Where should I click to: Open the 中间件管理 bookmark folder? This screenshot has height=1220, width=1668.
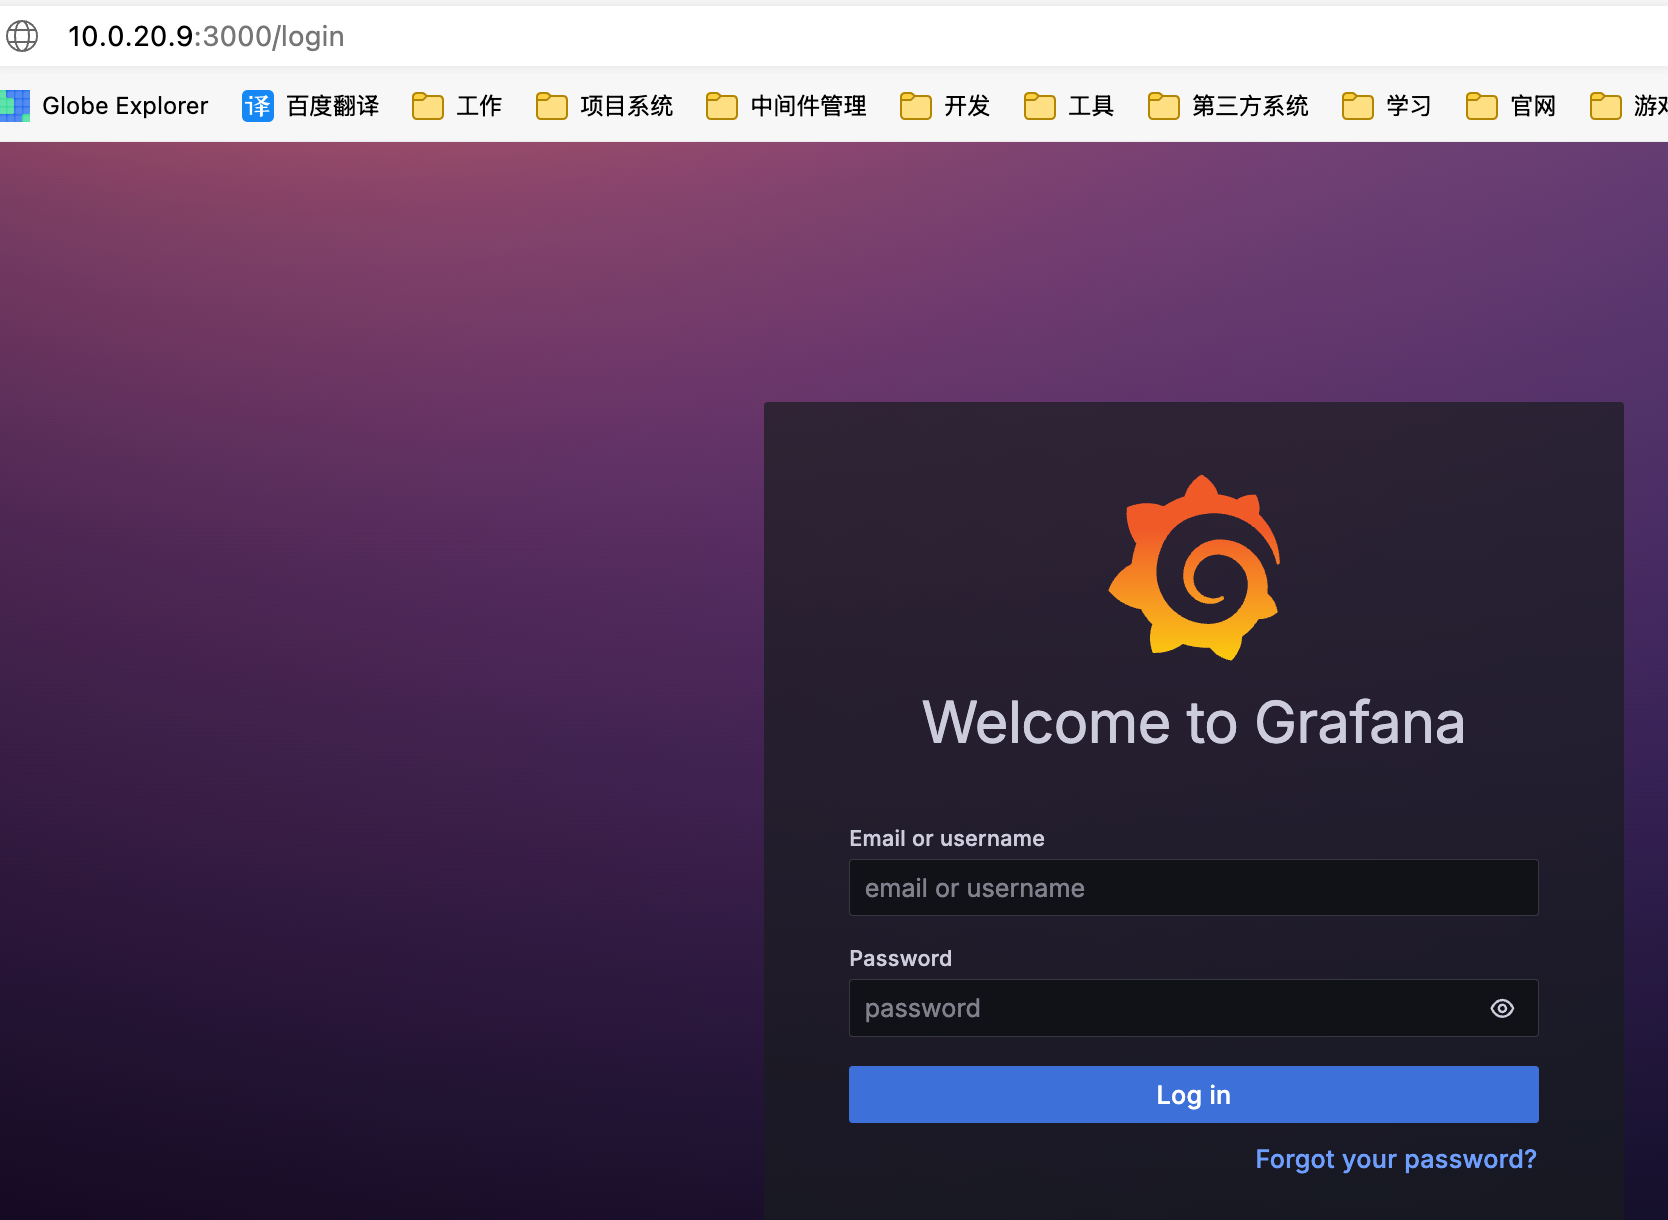(786, 106)
